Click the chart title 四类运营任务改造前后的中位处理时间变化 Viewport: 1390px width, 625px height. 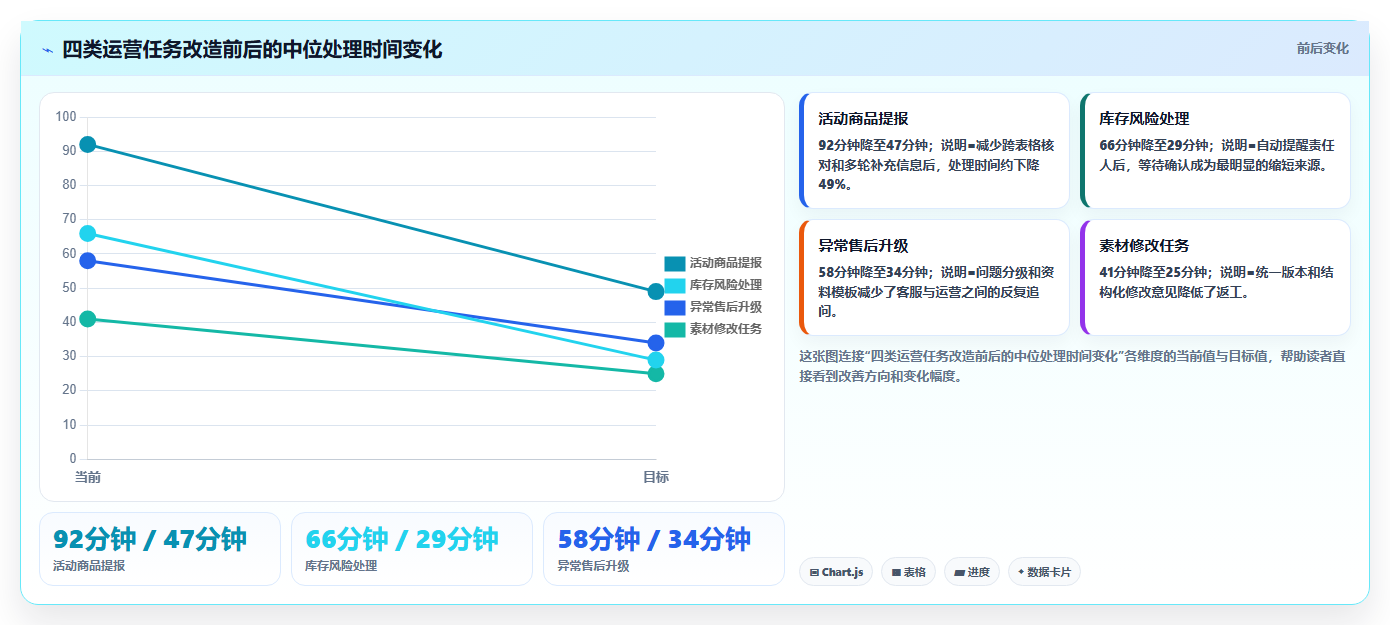tap(252, 49)
